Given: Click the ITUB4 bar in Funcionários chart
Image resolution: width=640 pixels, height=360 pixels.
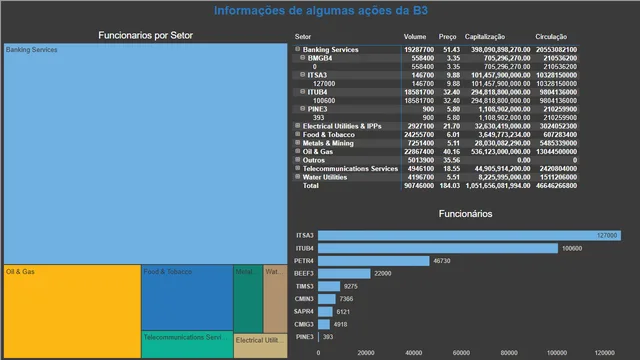Looking at the screenshot, I should coord(438,248).
